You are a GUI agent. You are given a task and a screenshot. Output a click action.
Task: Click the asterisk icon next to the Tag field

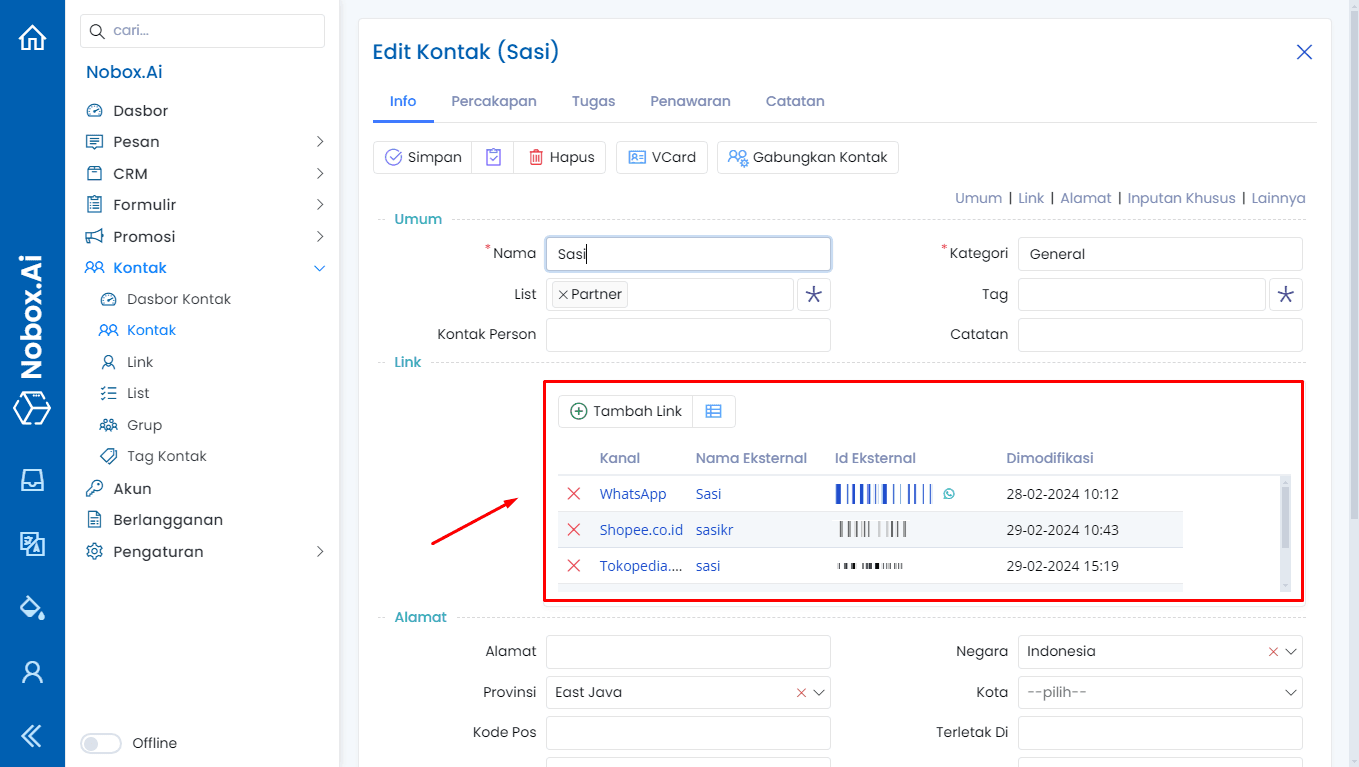tap(1285, 294)
